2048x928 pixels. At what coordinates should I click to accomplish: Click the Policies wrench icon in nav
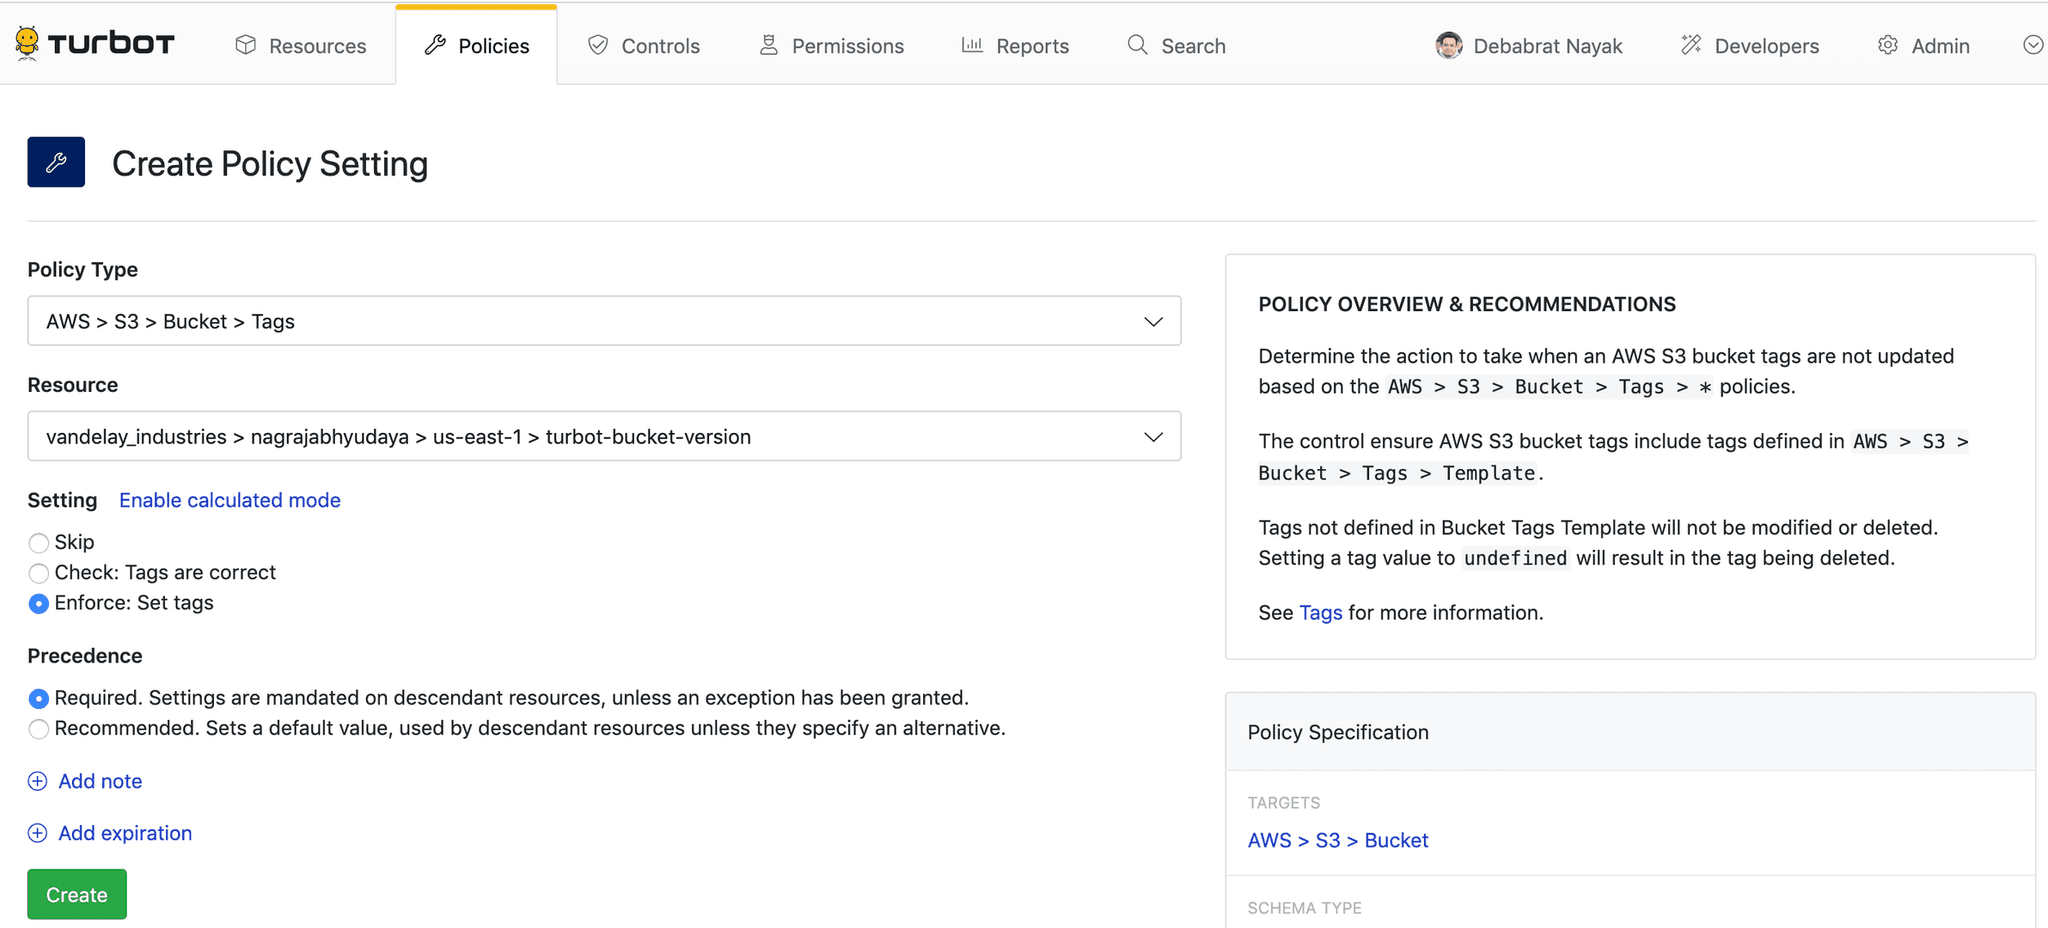click(x=435, y=45)
